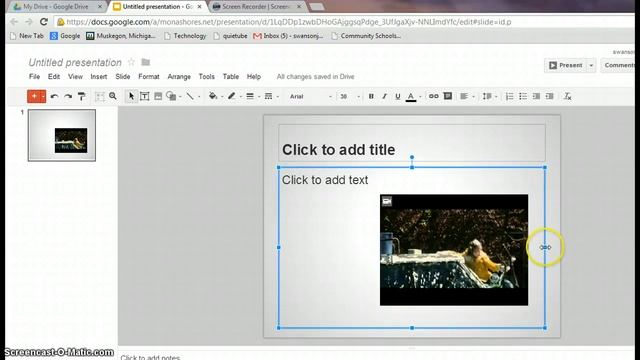Rename the Untitled presentation title
Screen dimensions: 640x360
75,62
